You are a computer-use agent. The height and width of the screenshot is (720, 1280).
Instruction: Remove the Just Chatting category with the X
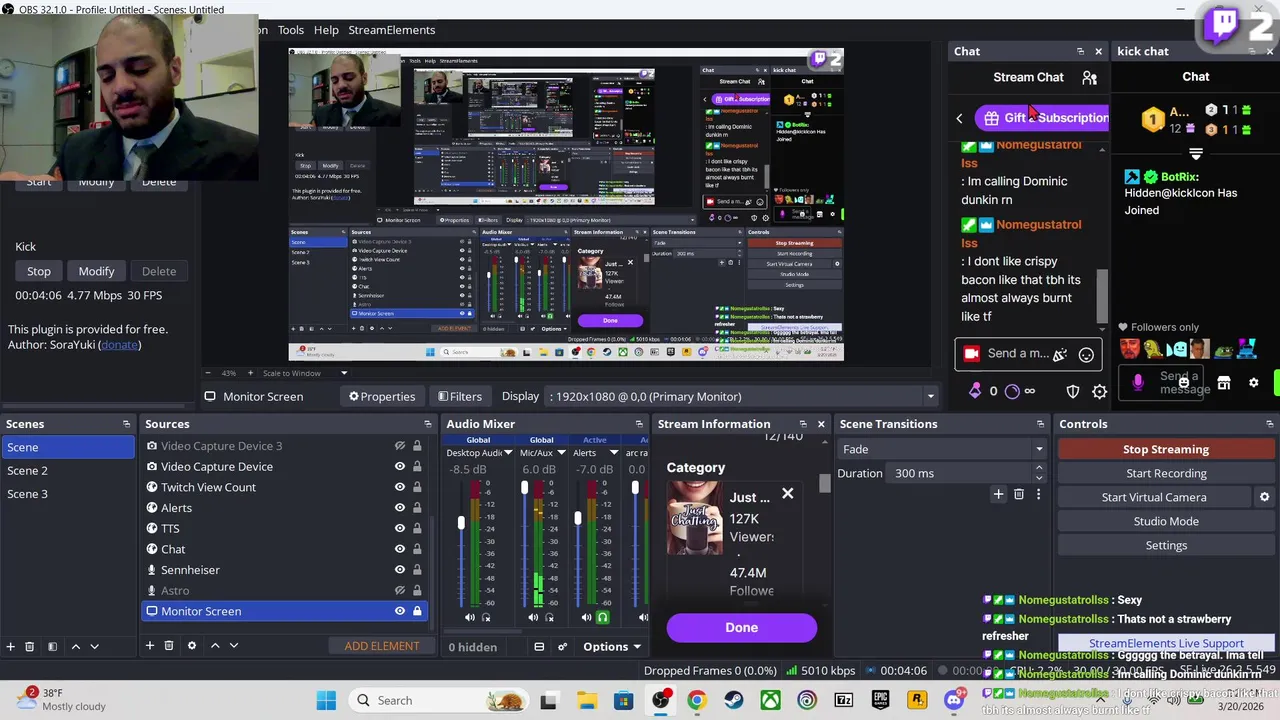click(x=788, y=493)
